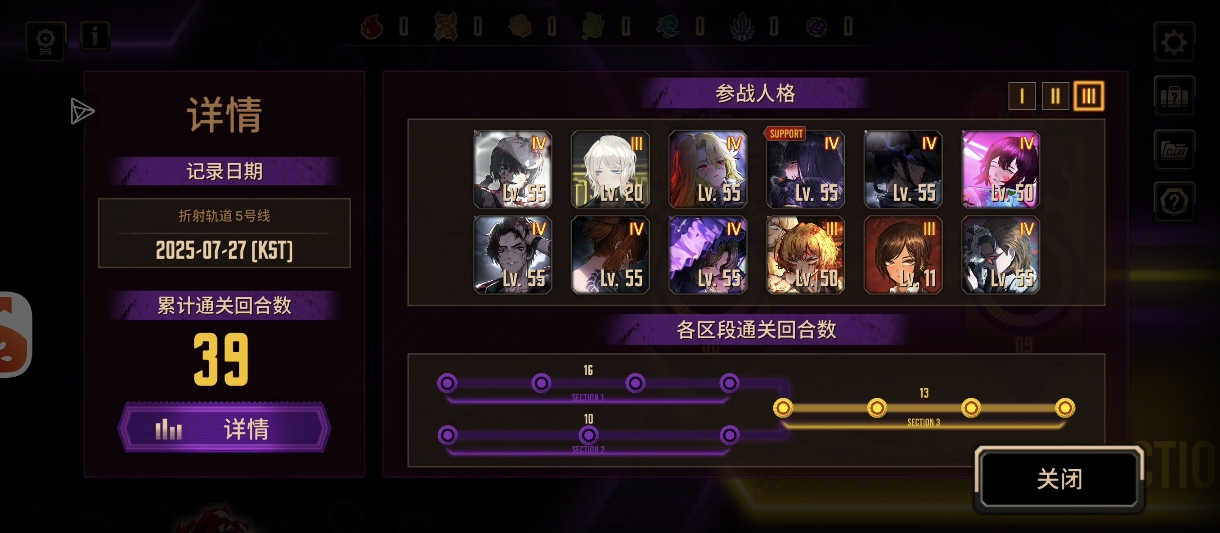
Task: Open the 详情 statistics button
Action: tap(224, 429)
